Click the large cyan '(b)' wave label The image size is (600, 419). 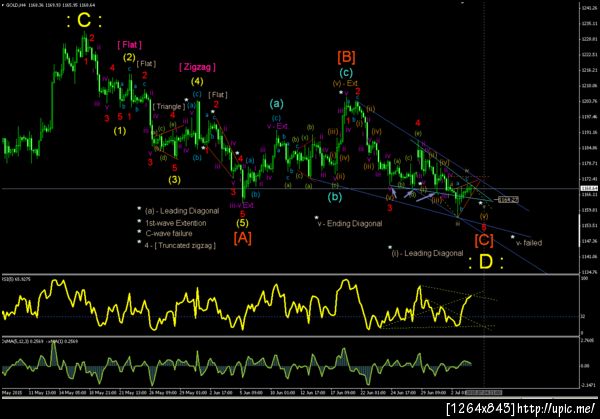(x=334, y=197)
